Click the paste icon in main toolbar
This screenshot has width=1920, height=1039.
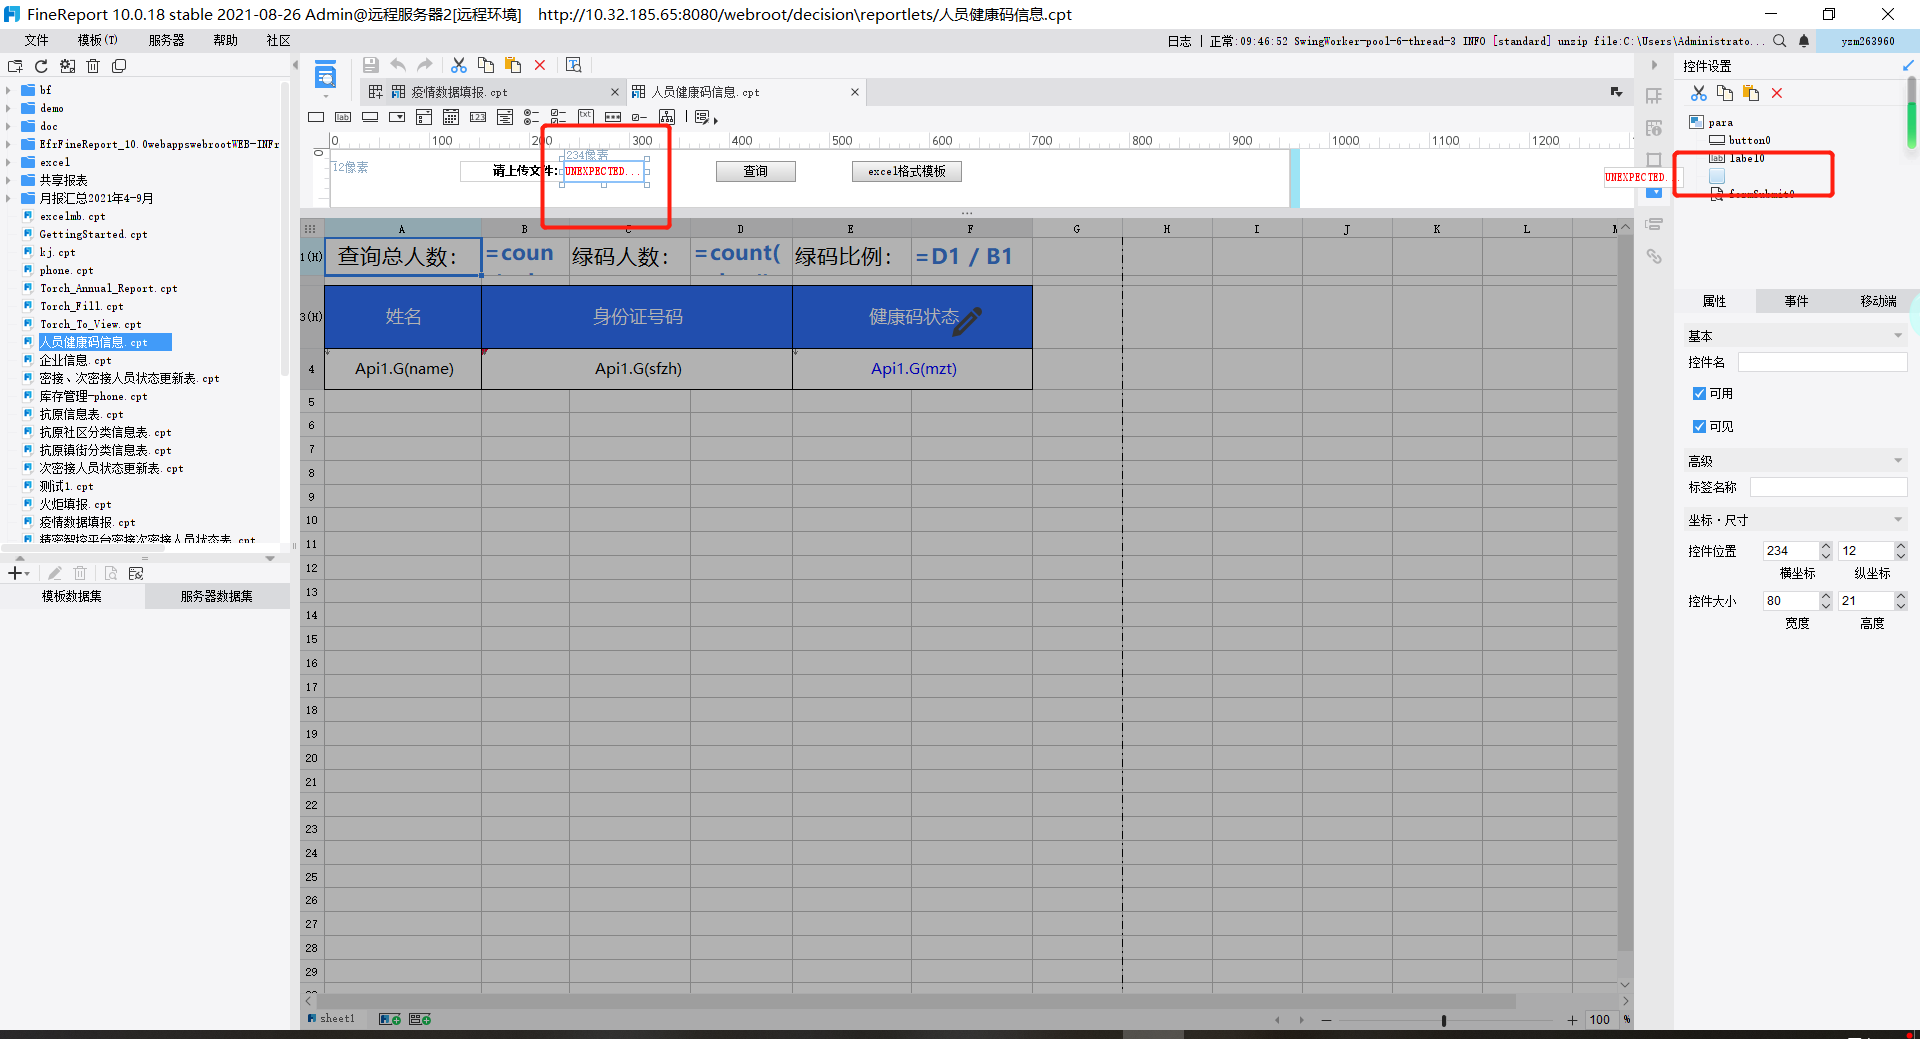tap(513, 65)
